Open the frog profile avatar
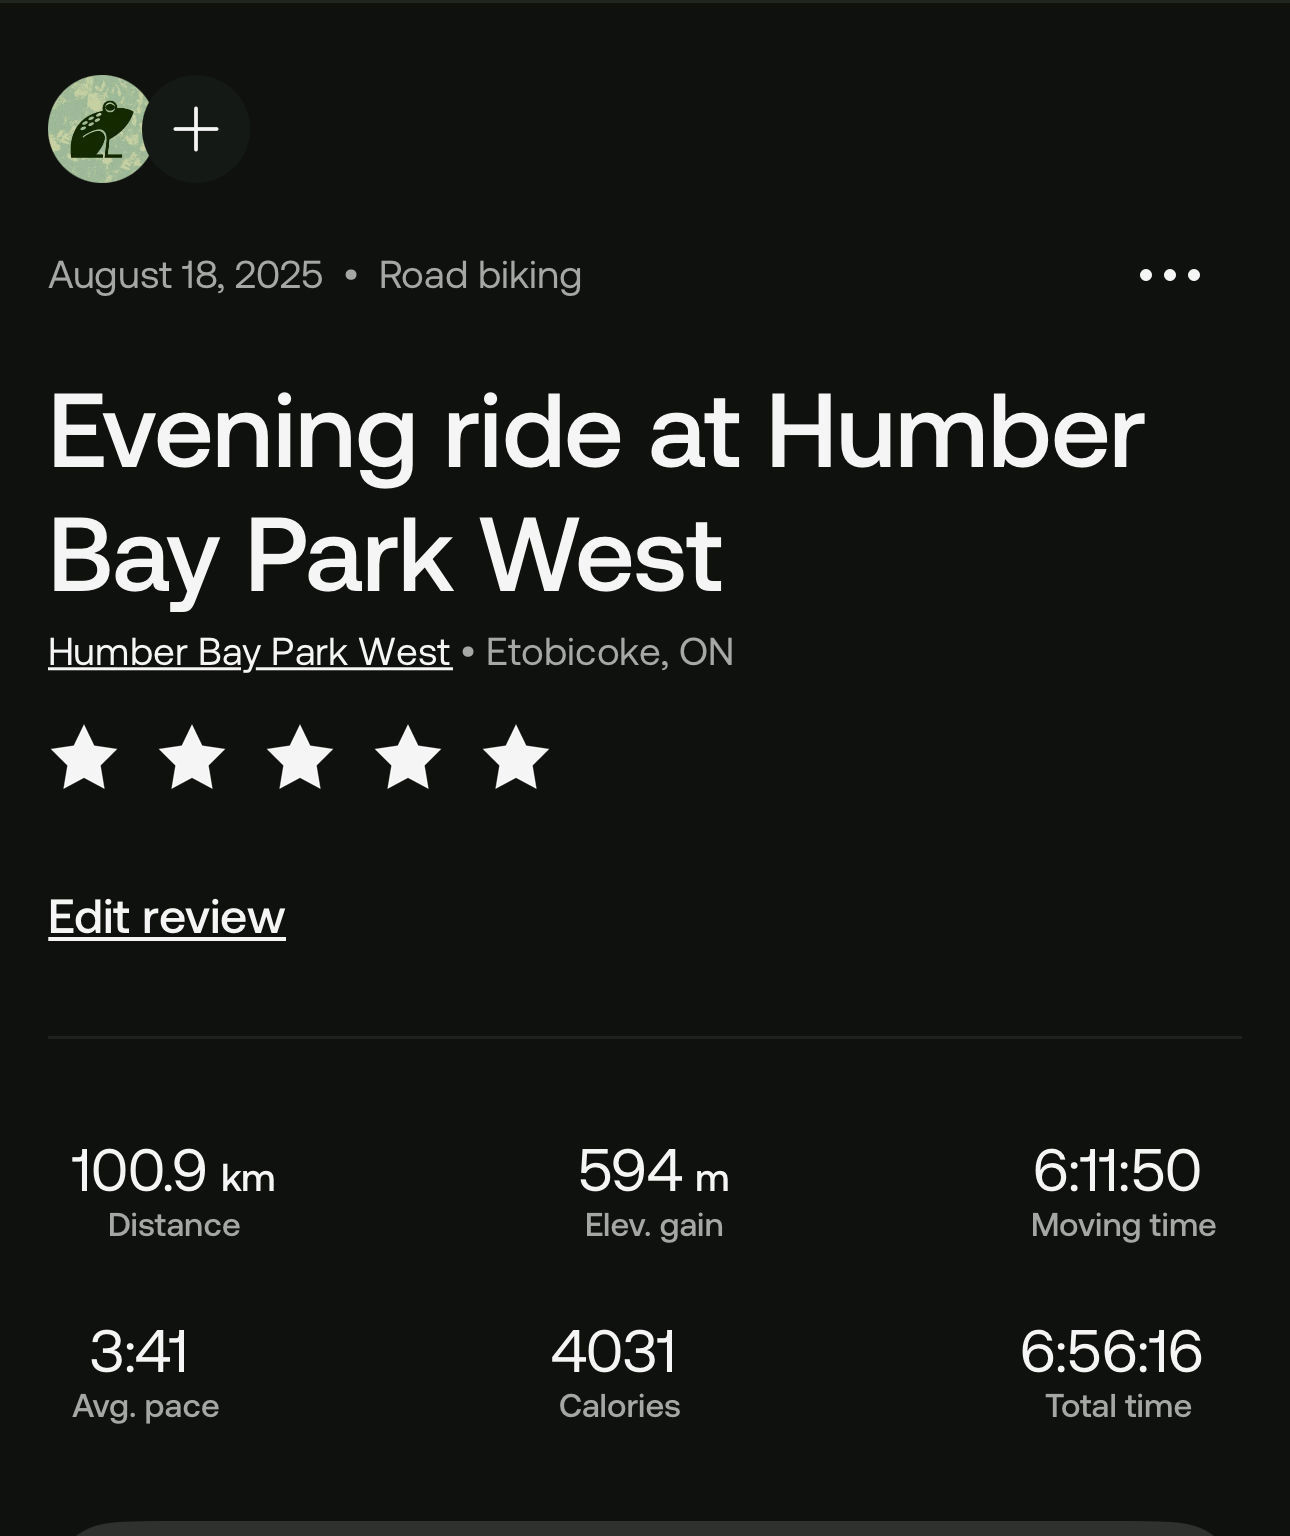 click(x=98, y=129)
